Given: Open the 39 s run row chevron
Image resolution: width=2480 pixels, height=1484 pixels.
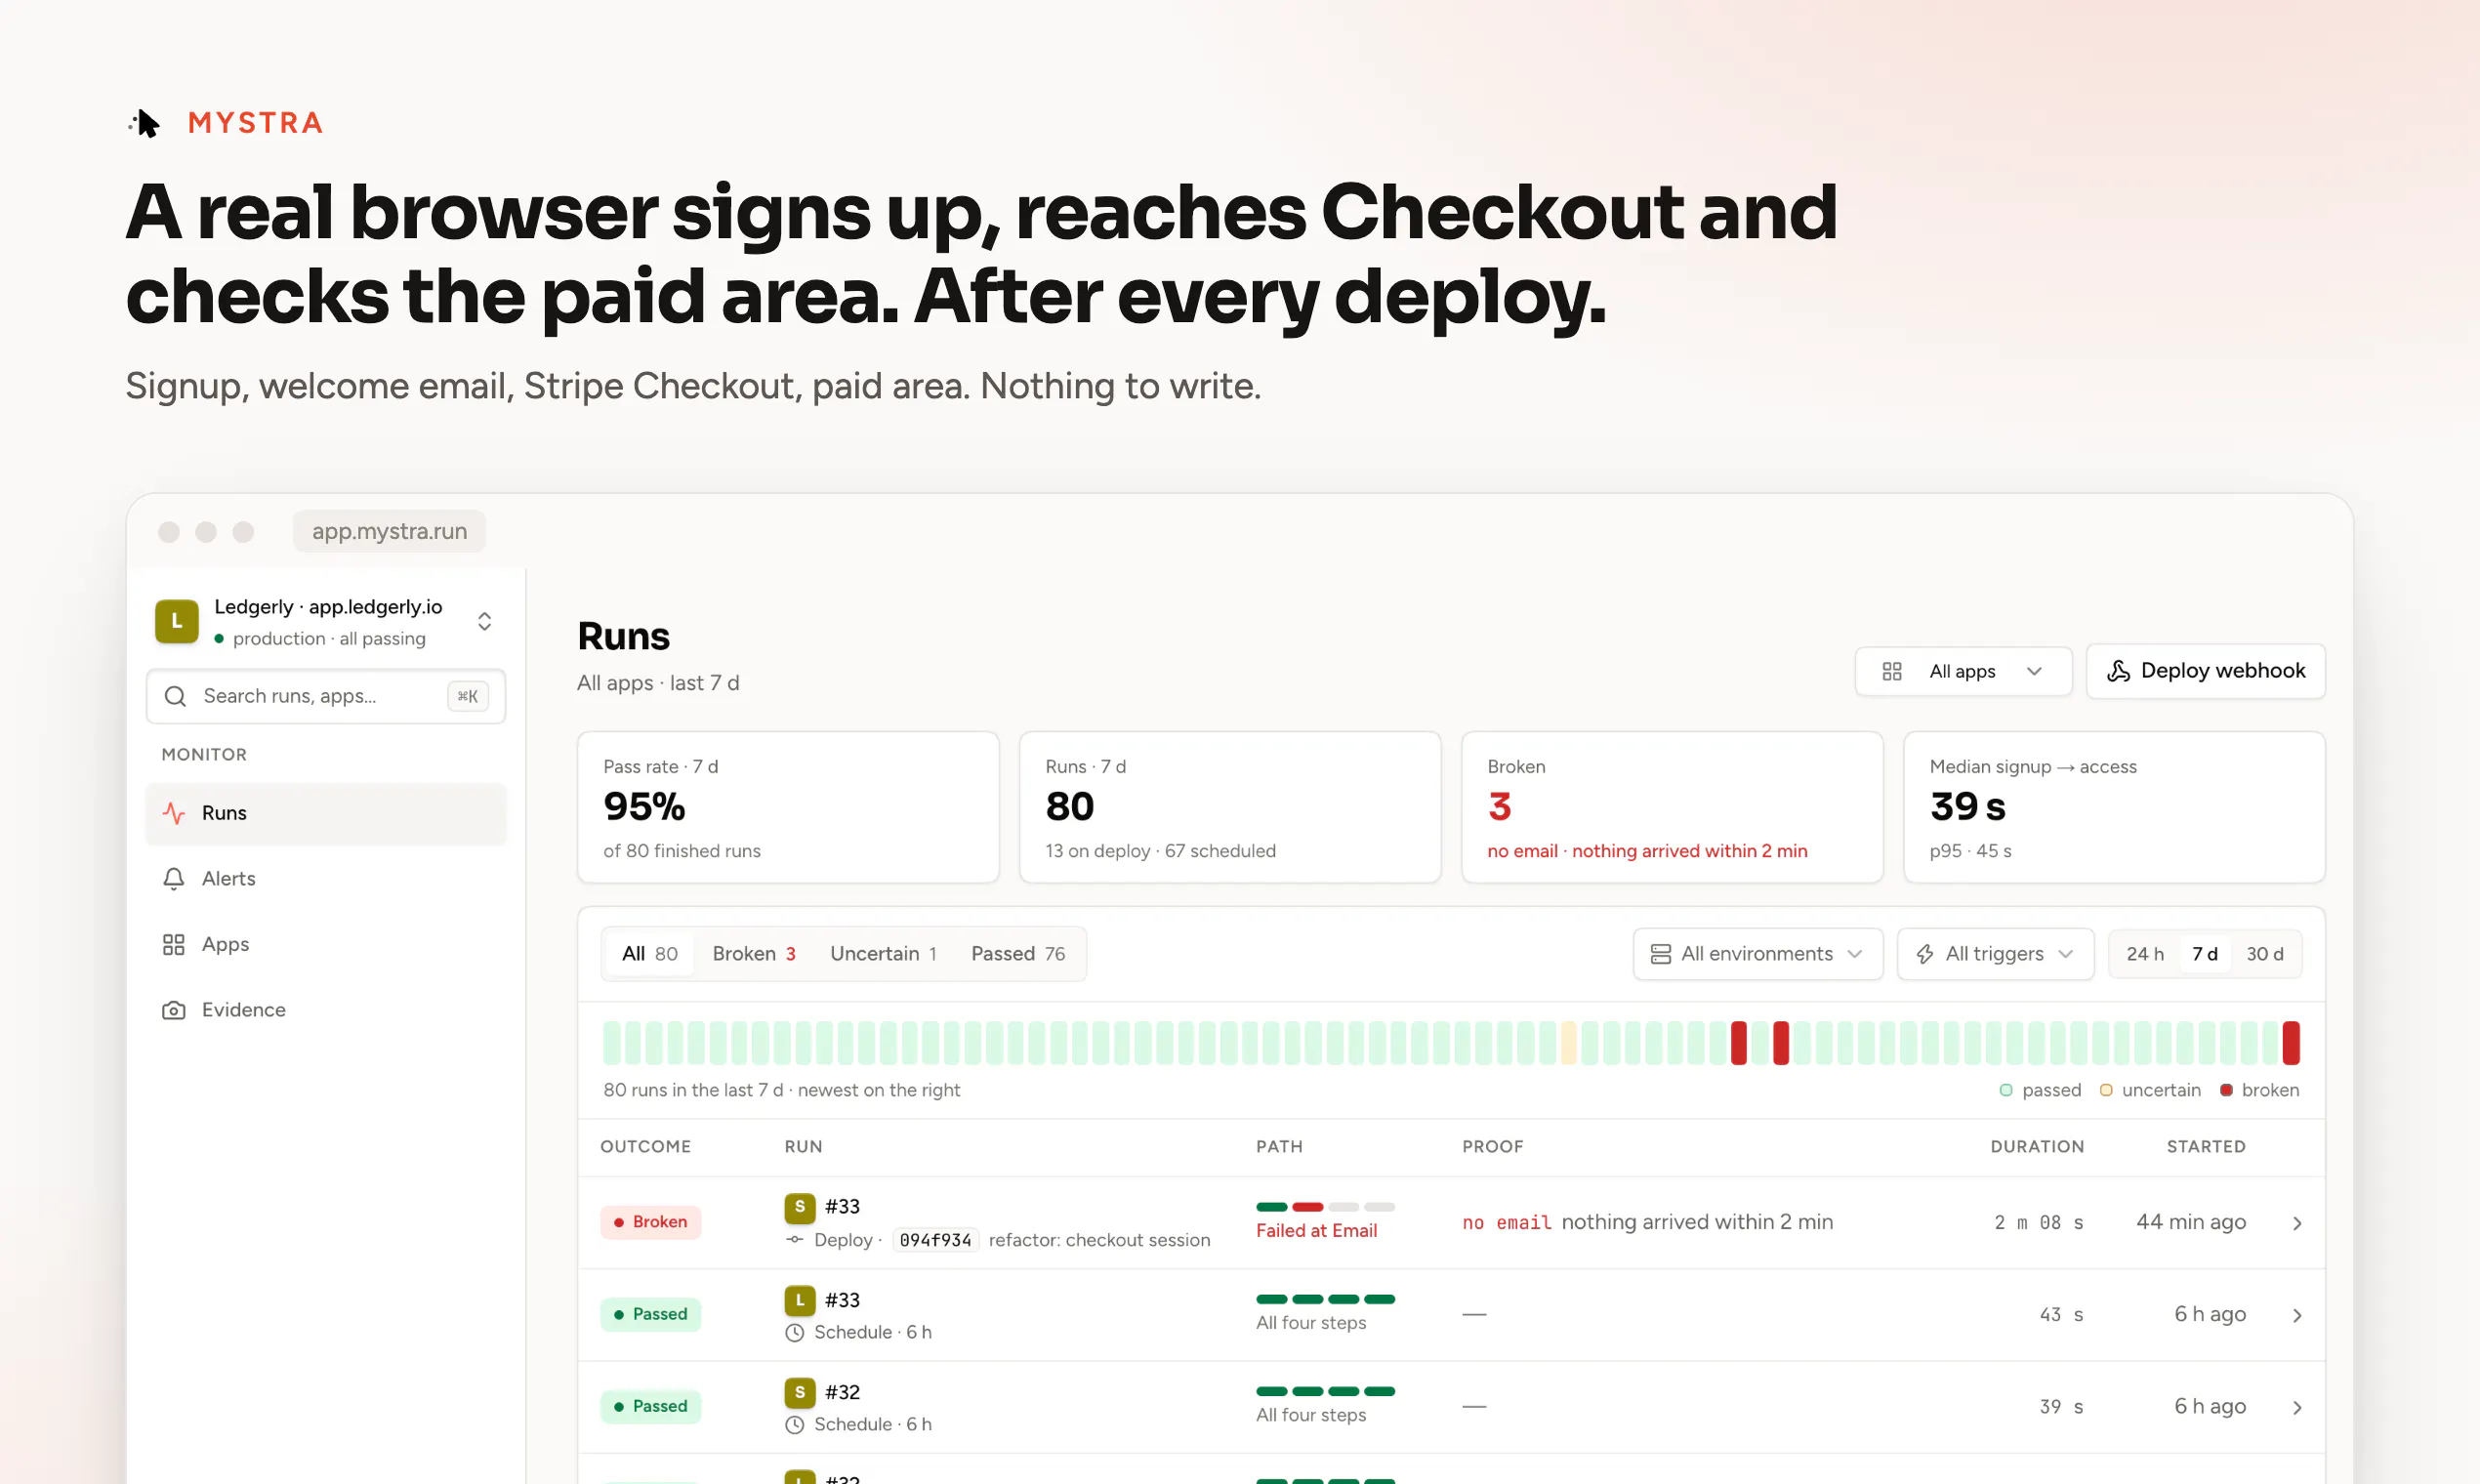Looking at the screenshot, I should [2297, 1407].
